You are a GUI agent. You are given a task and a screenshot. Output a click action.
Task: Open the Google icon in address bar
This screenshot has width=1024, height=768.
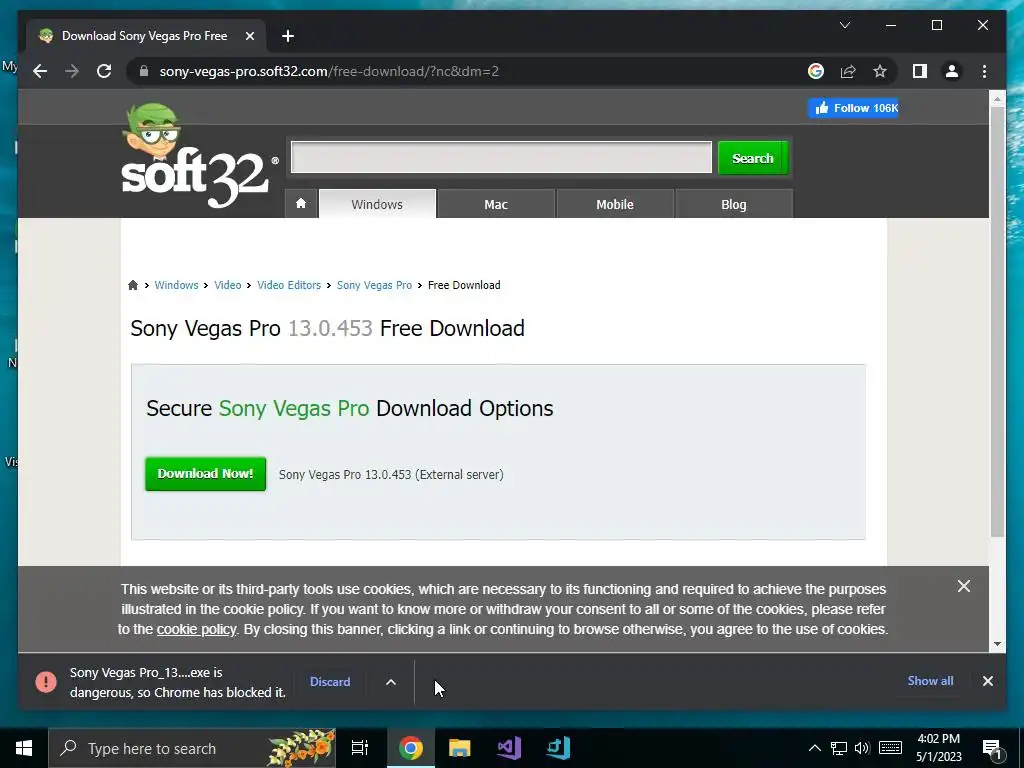tap(816, 71)
